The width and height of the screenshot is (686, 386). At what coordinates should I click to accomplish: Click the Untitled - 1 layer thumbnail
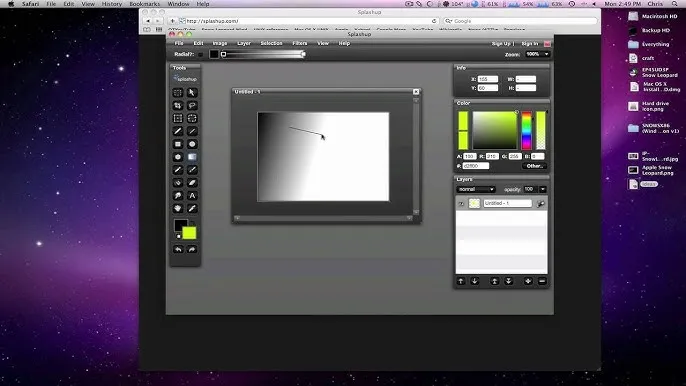click(x=474, y=204)
